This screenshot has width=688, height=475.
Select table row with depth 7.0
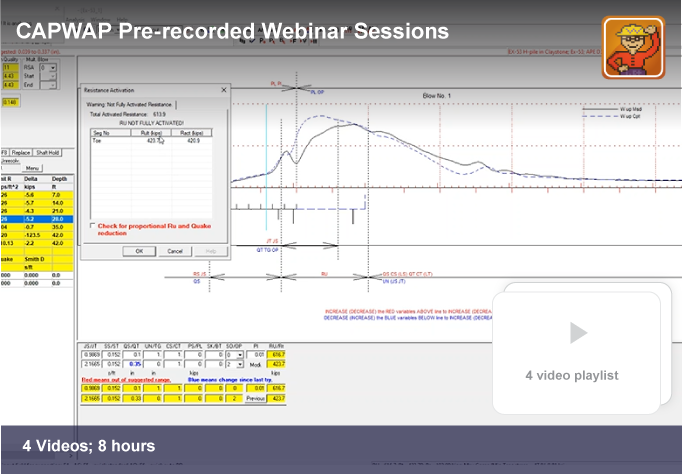(x=37, y=195)
